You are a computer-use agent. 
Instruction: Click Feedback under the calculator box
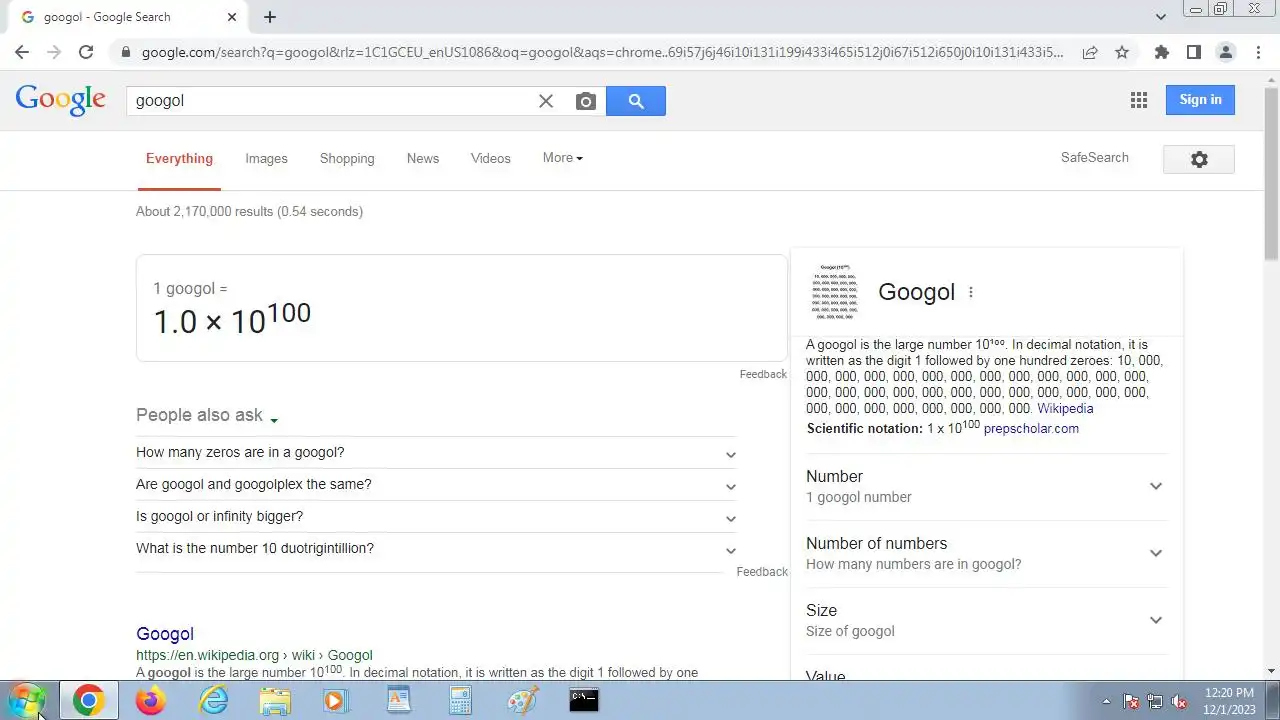tap(763, 374)
